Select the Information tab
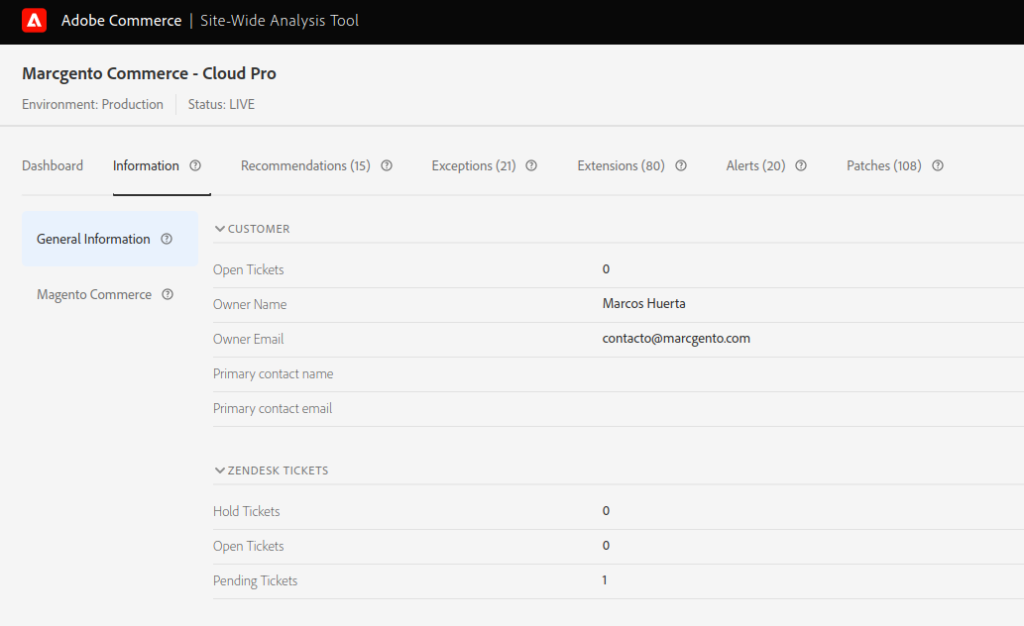The width and height of the screenshot is (1024, 626). tap(146, 166)
